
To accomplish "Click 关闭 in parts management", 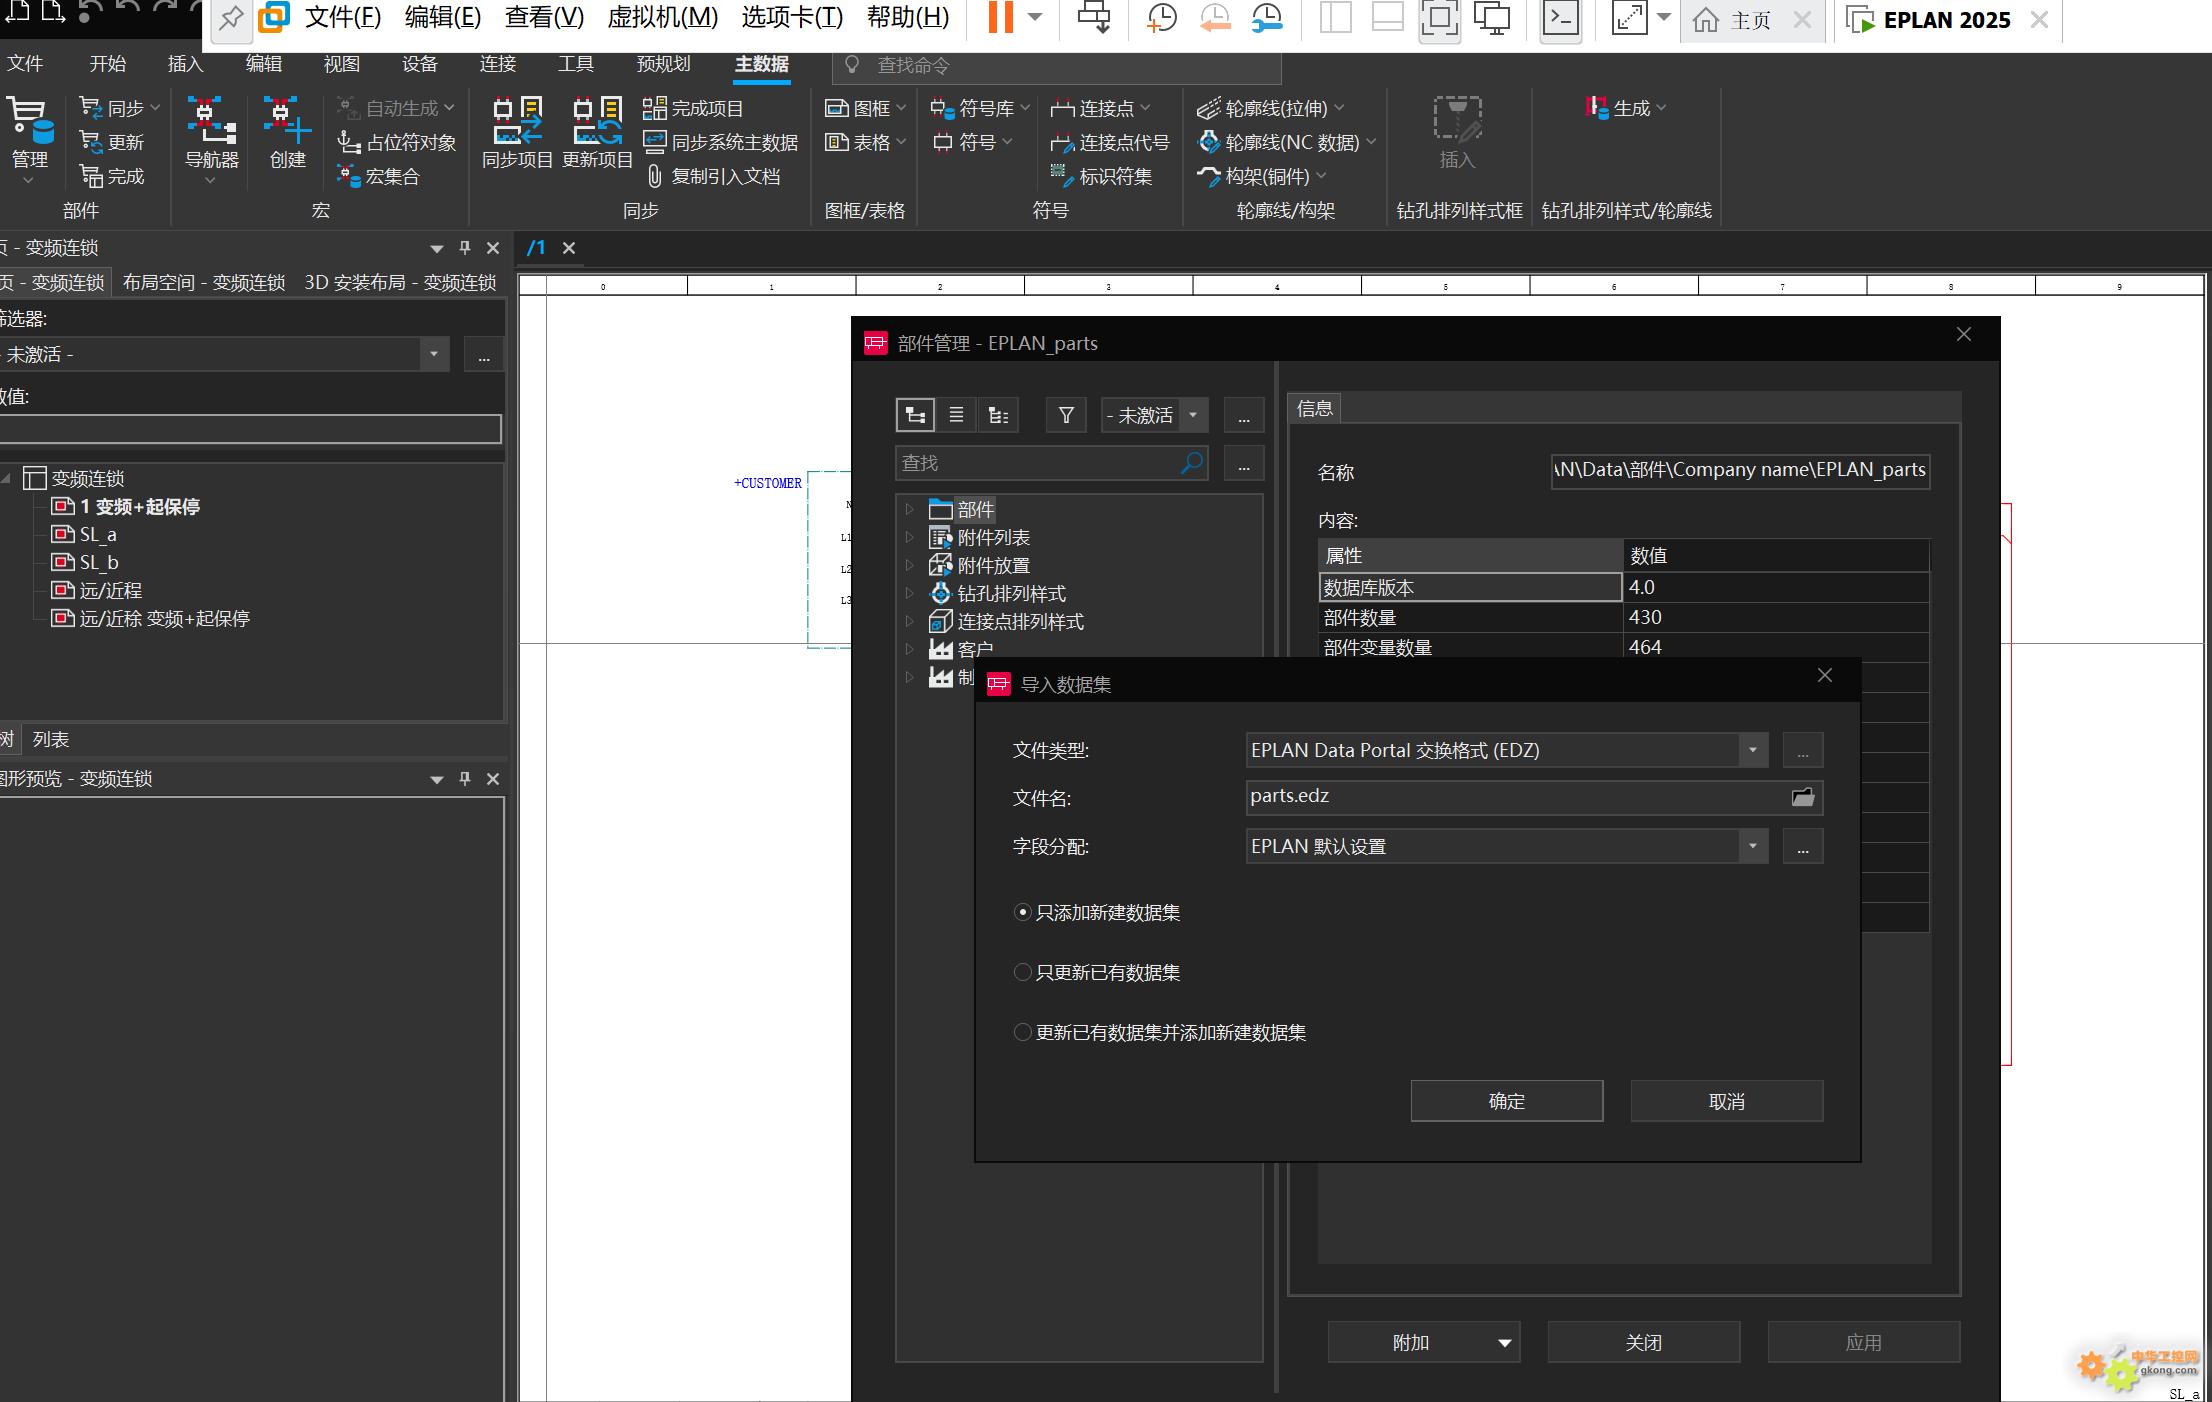I will 1644,1343.
